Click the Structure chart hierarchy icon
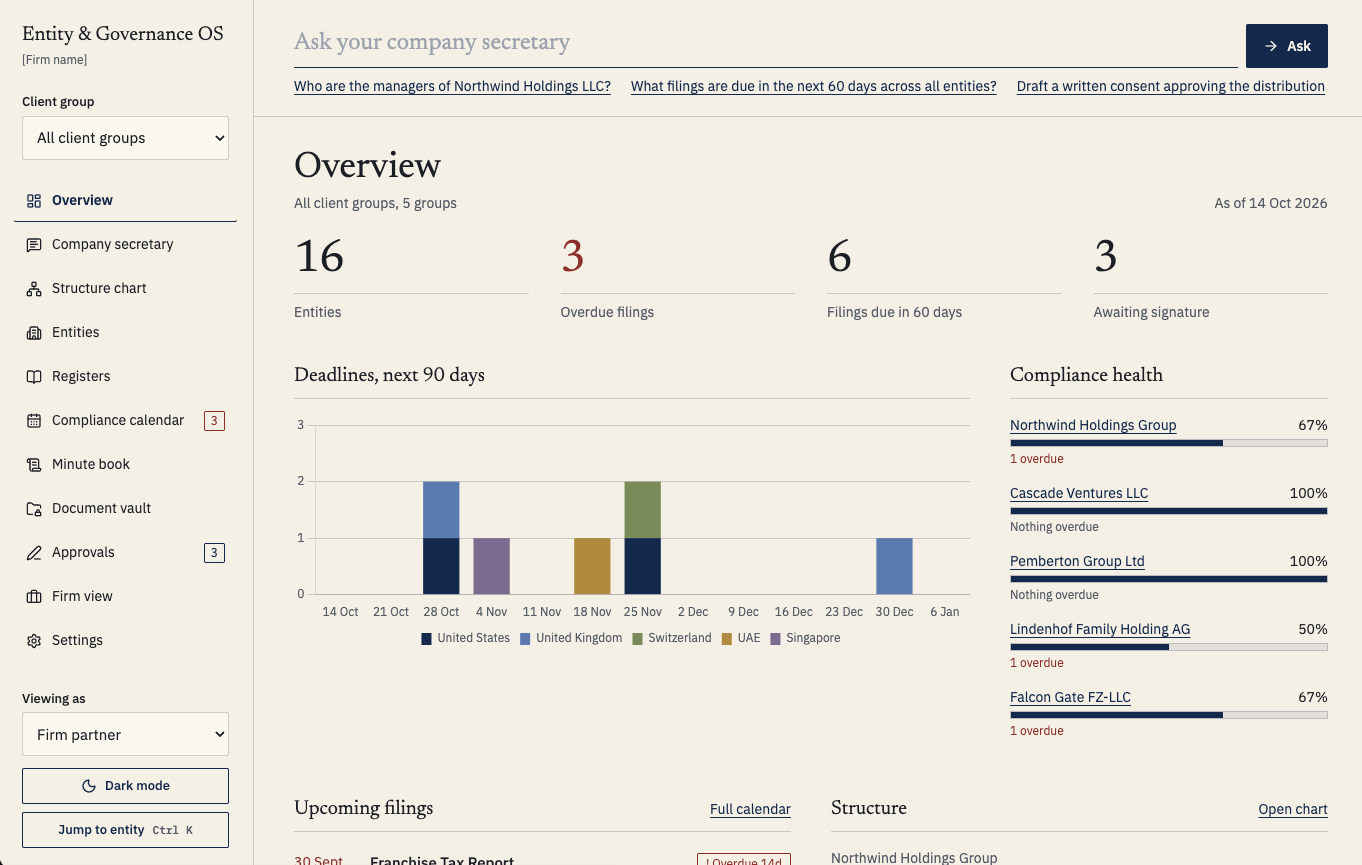 (34, 288)
